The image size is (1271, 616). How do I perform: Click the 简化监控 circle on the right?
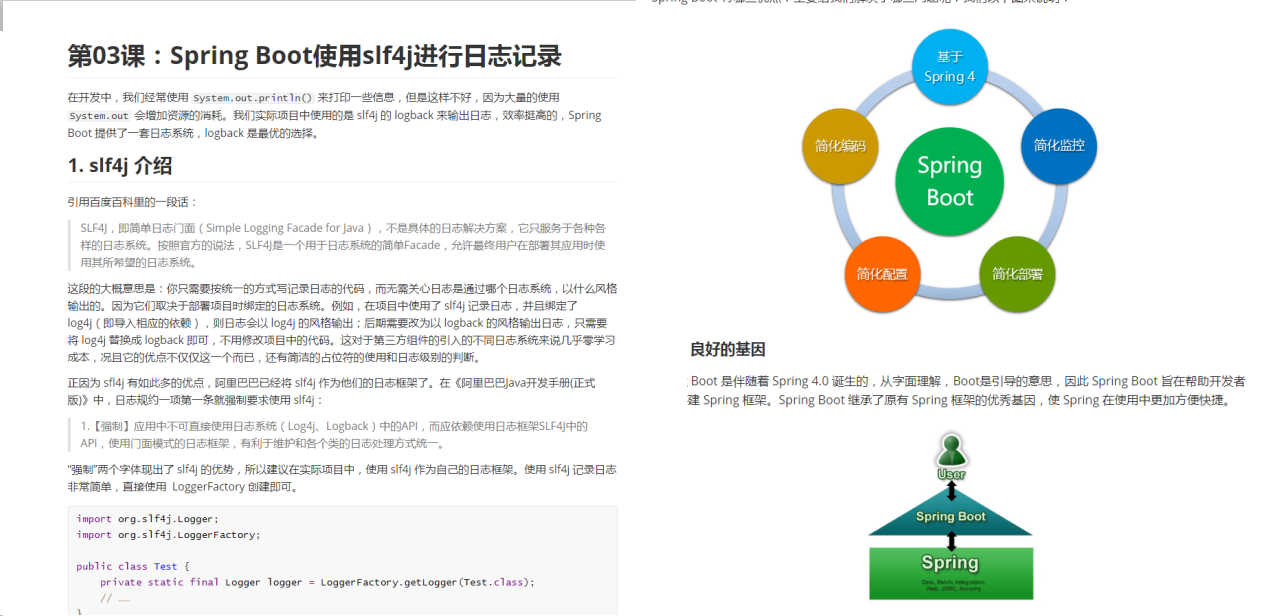pos(1058,146)
